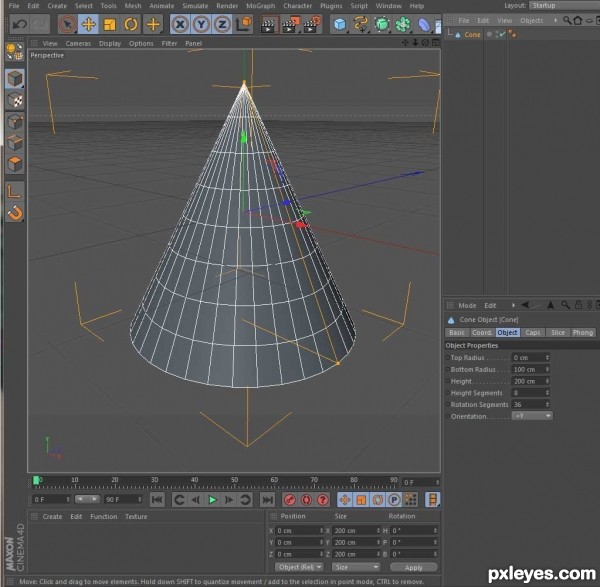Select the Cone object in Object Manager
This screenshot has height=587, width=600.
(x=472, y=34)
